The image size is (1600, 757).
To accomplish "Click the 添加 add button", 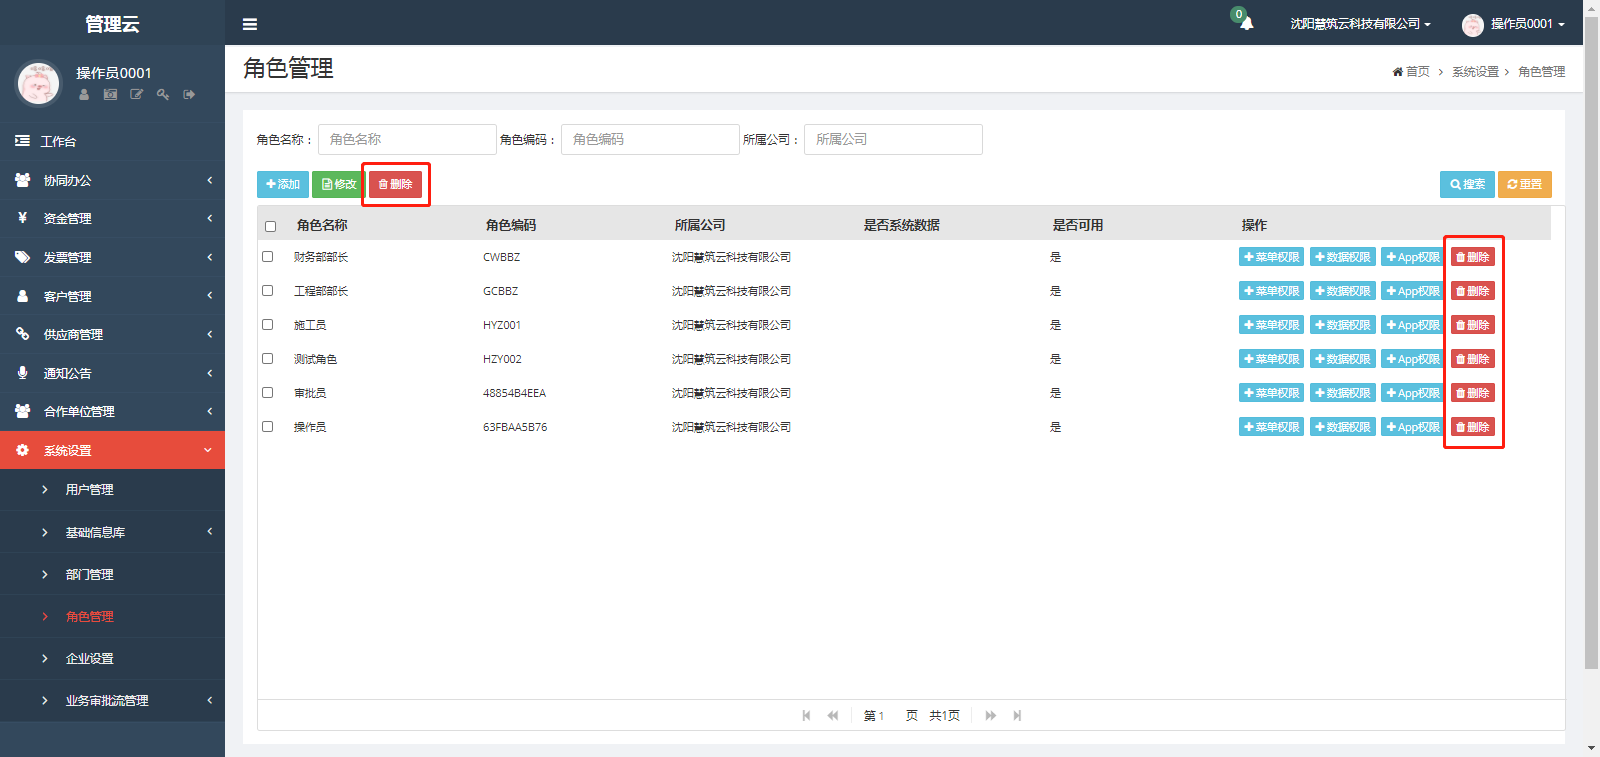I will tap(283, 184).
